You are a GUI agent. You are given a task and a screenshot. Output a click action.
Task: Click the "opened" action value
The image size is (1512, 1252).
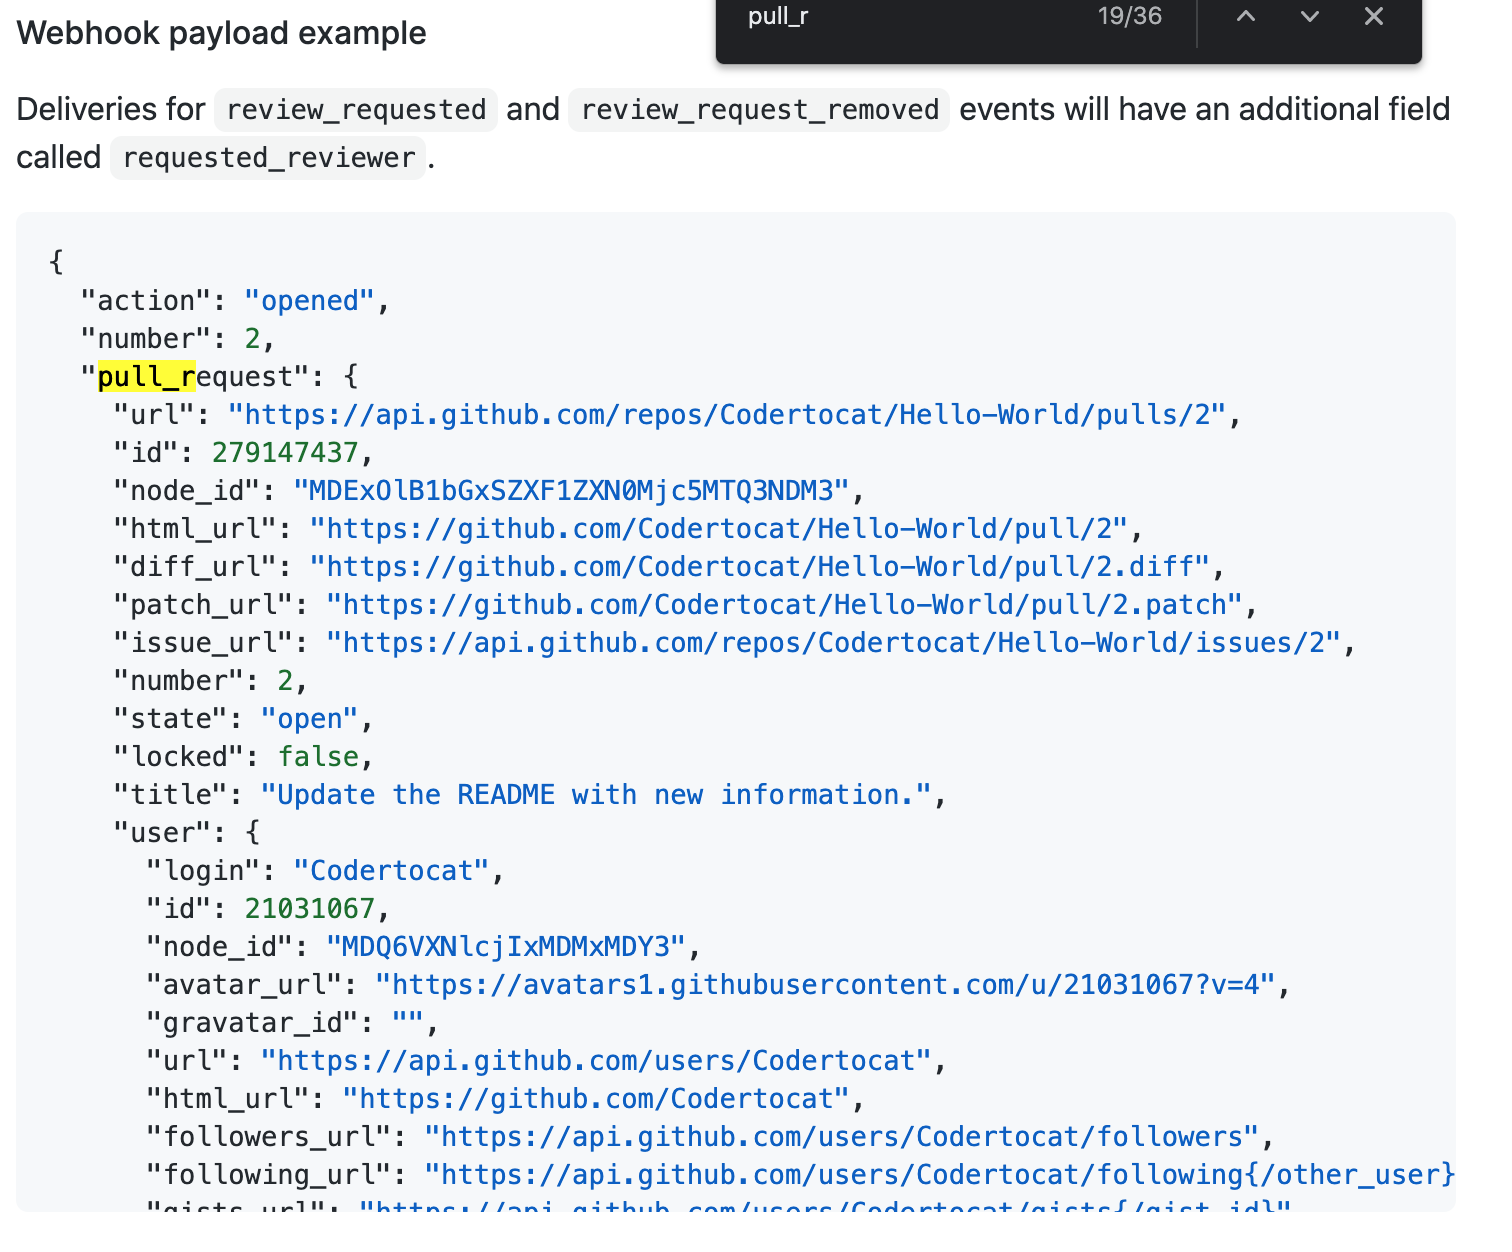310,301
